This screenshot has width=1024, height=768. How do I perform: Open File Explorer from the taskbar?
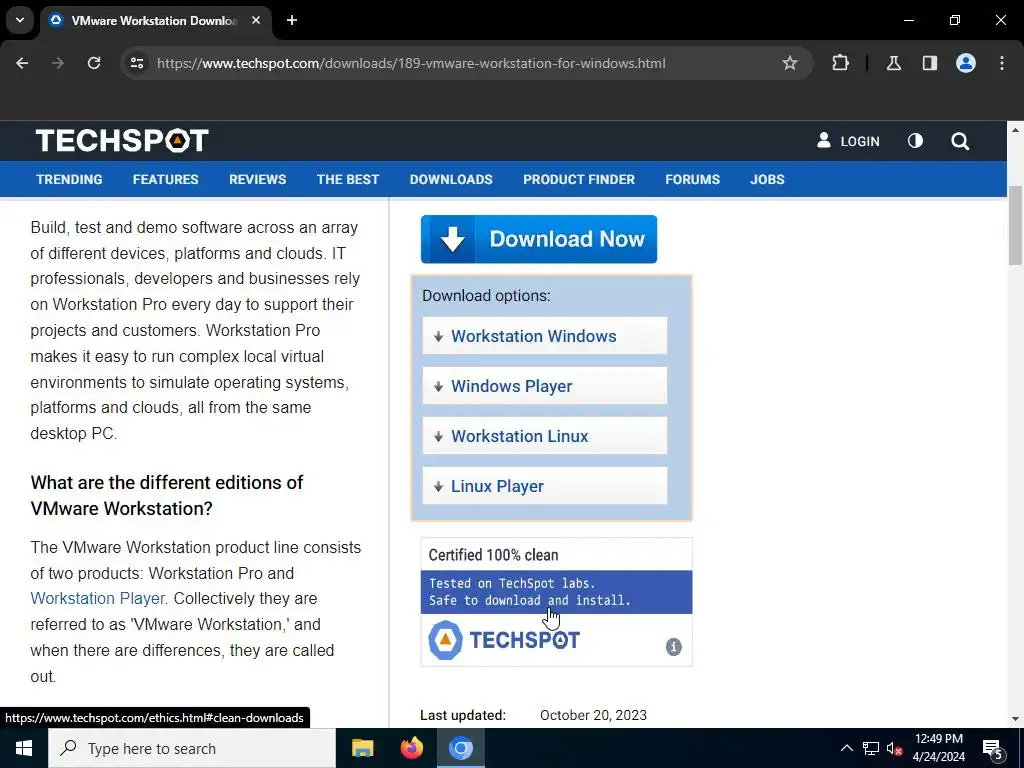362,748
